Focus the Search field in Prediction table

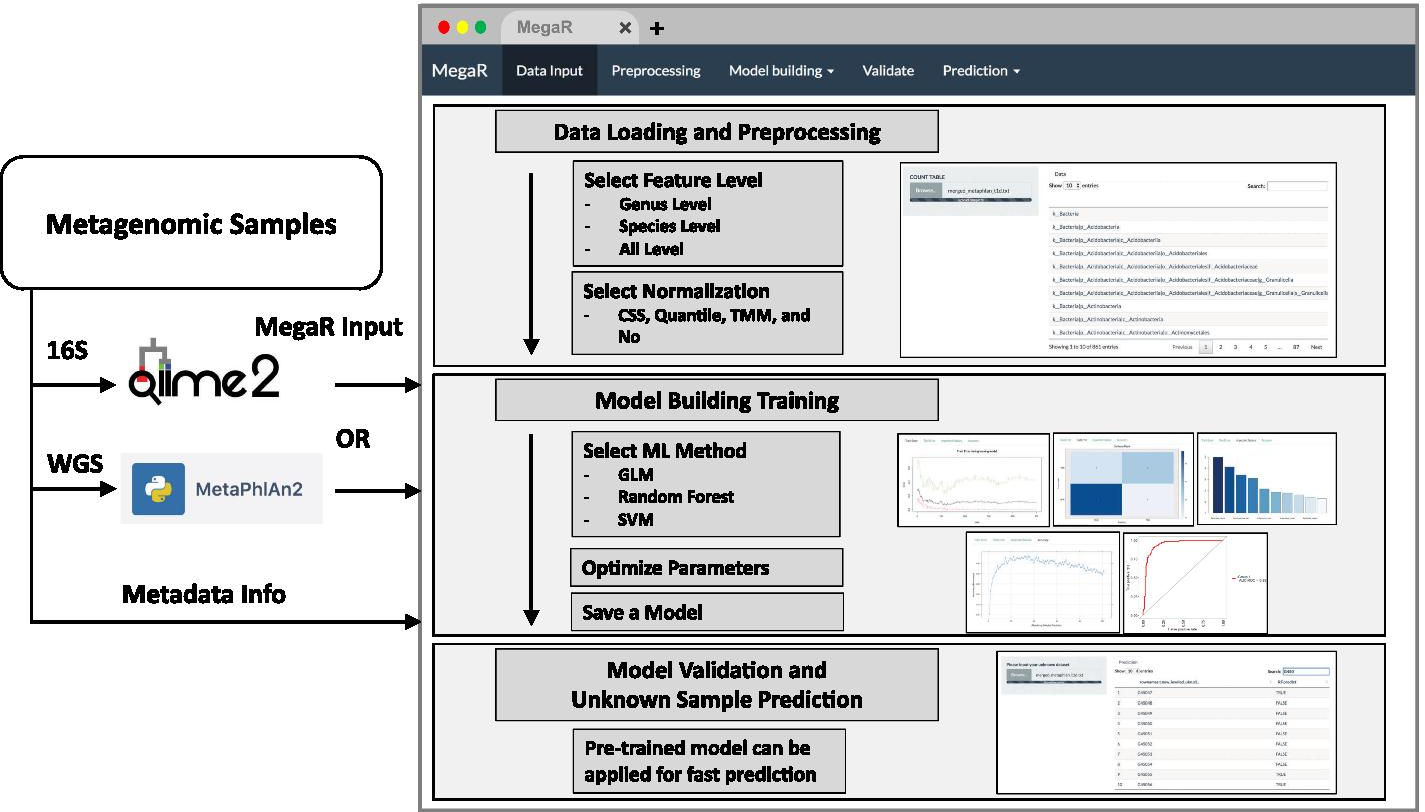[x=1307, y=671]
